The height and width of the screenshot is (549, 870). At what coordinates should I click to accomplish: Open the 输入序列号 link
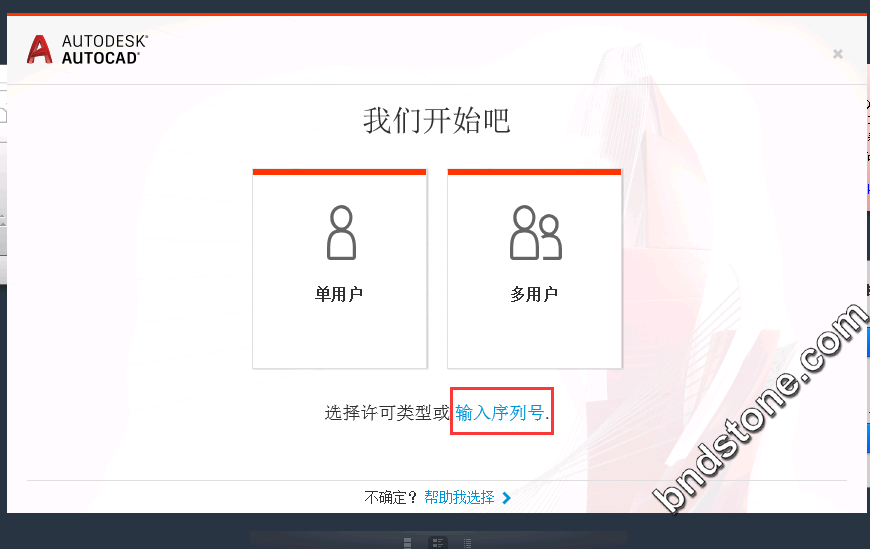click(499, 412)
